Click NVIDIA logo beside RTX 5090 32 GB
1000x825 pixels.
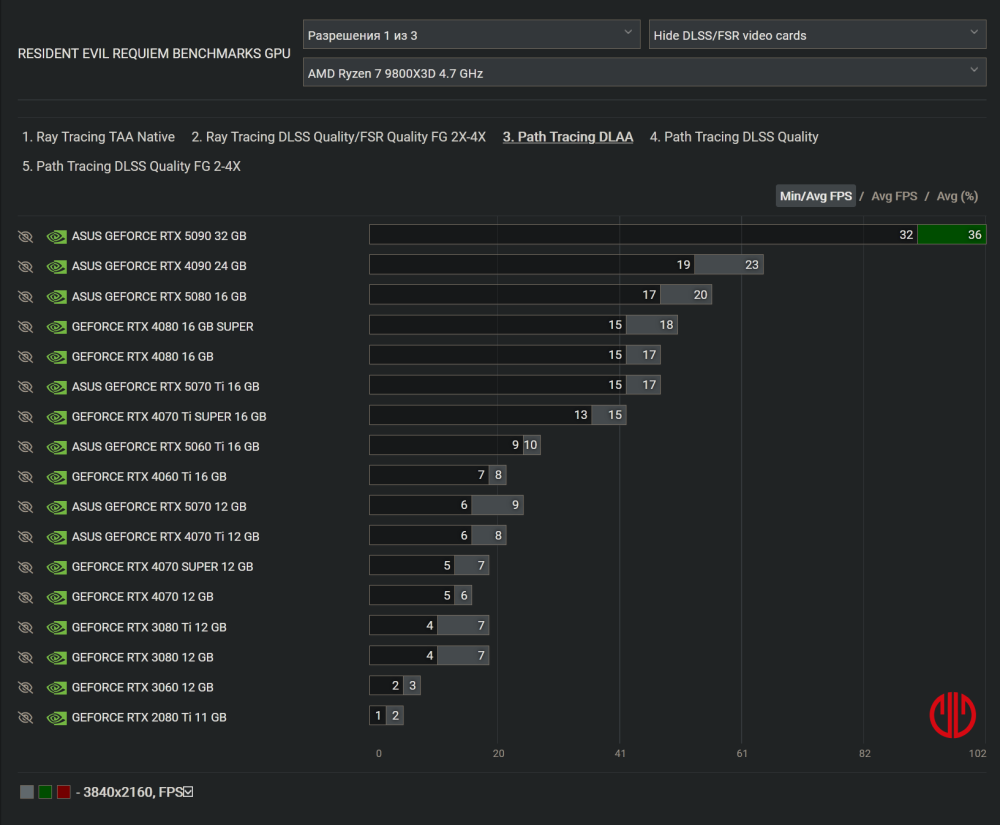click(56, 237)
